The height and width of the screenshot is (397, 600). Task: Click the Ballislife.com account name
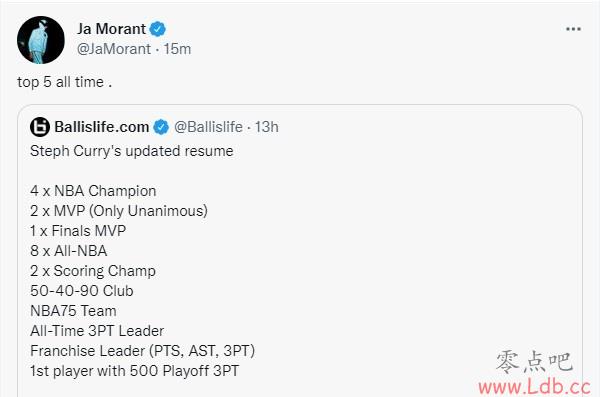click(102, 127)
